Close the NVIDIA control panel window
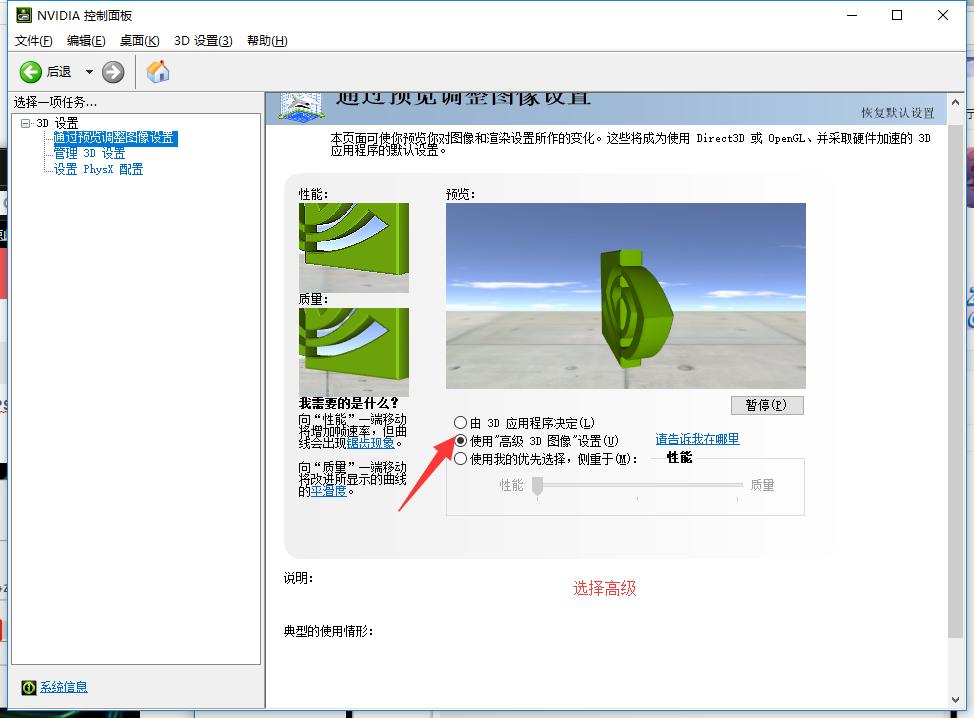Image resolution: width=974 pixels, height=718 pixels. [x=943, y=16]
